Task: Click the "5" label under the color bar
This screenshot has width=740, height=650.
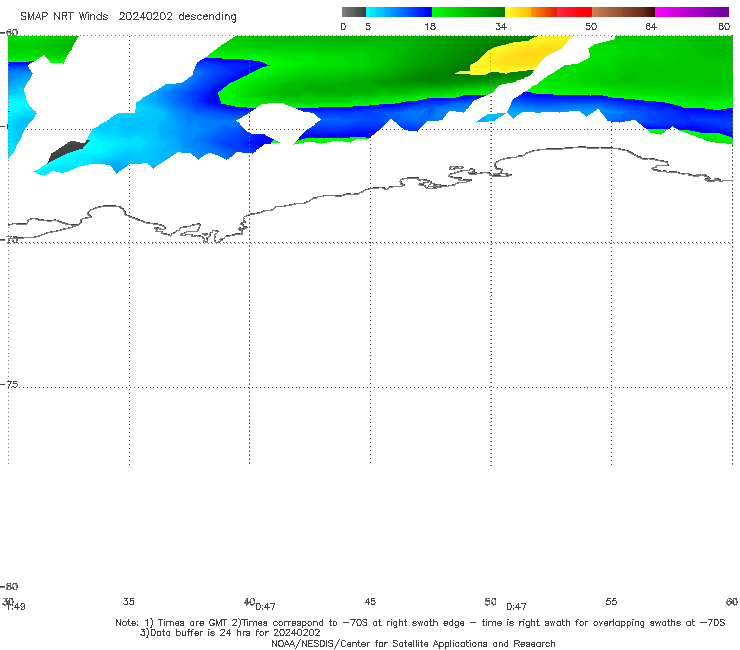Action: point(368,26)
